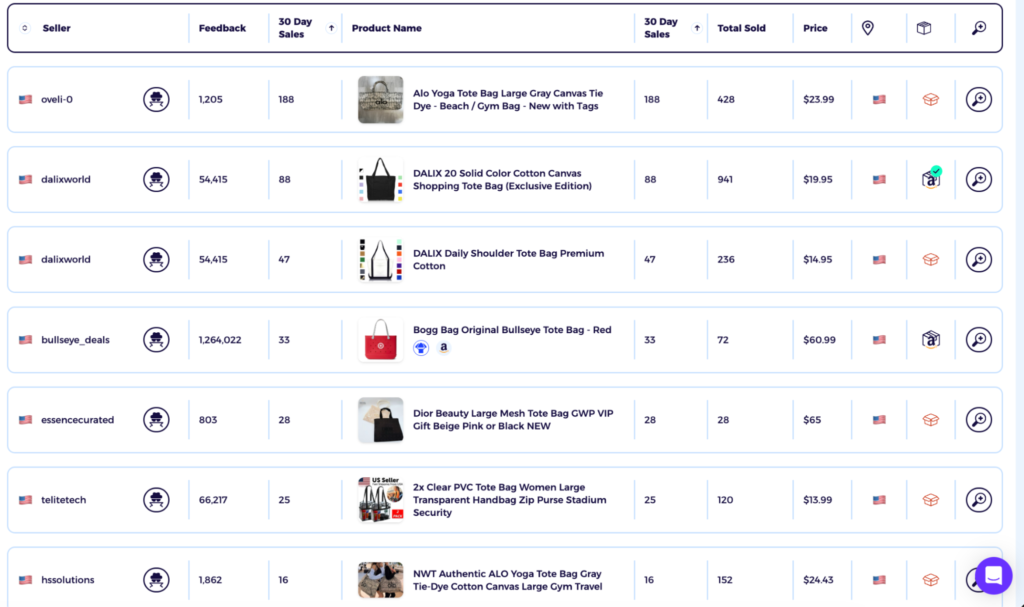Click Amazon 'a' badge under Bogg Bag
The width and height of the screenshot is (1024, 607).
click(443, 348)
